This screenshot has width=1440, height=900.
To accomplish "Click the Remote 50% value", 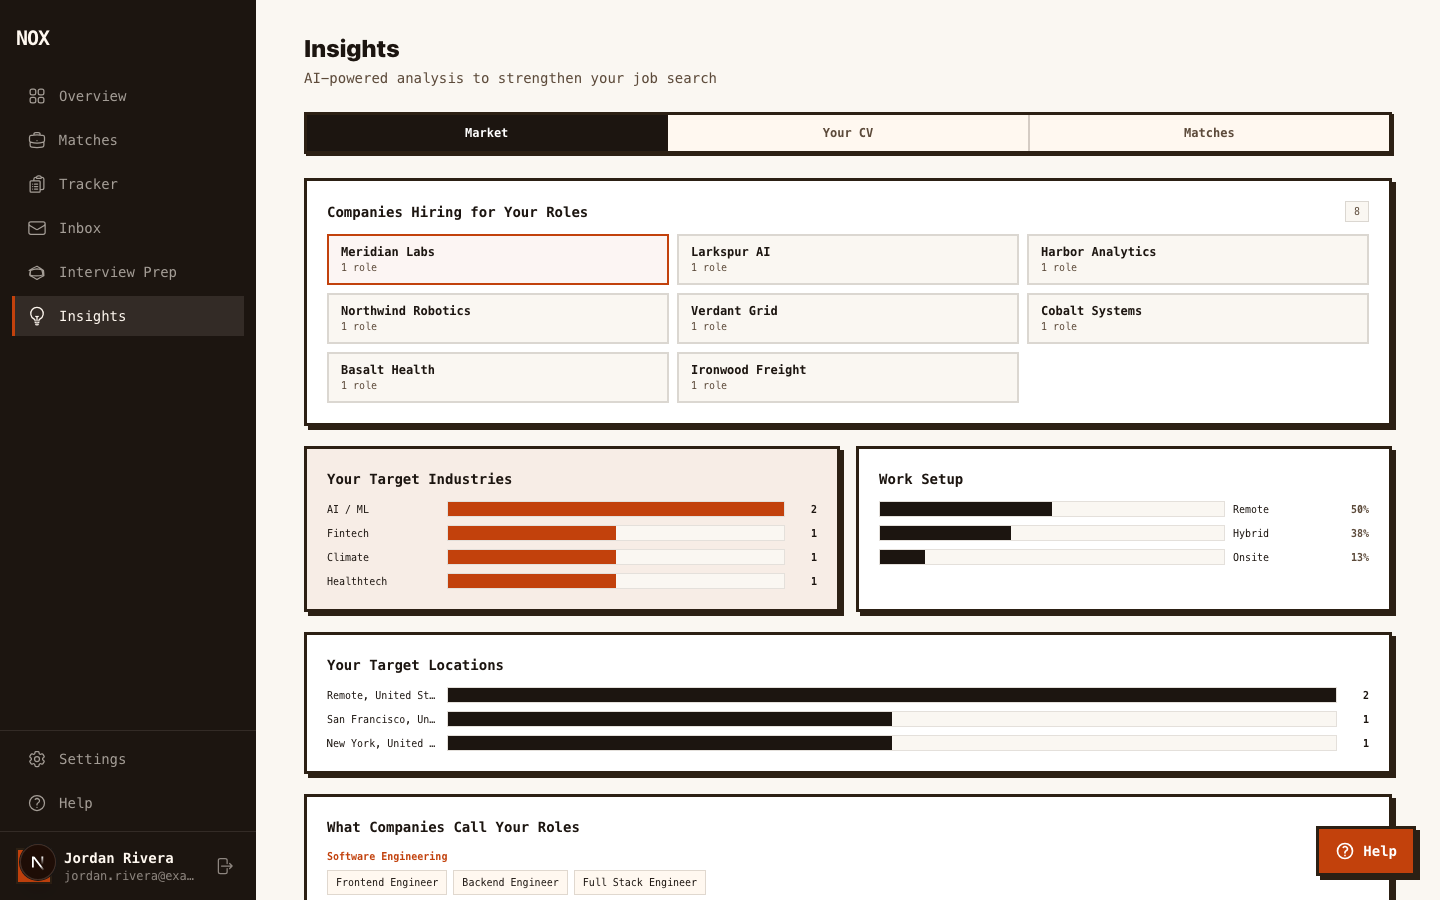I will [1360, 509].
